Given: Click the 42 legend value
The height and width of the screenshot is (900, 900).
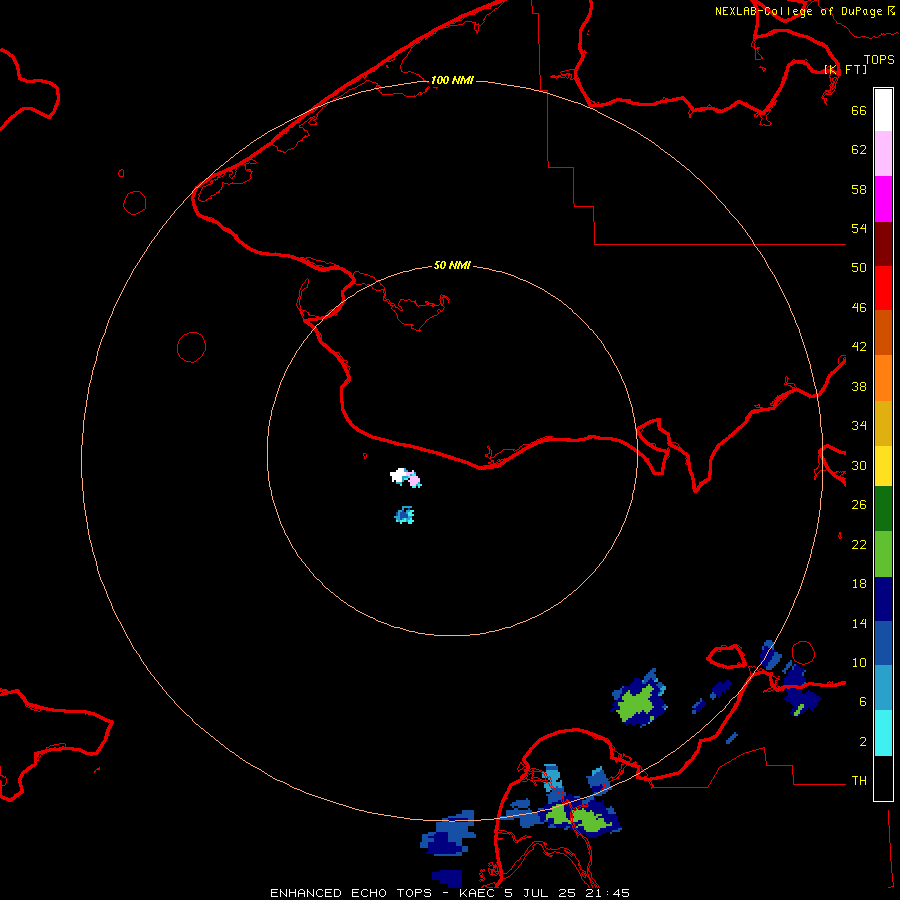Looking at the screenshot, I should pyautogui.click(x=859, y=347).
